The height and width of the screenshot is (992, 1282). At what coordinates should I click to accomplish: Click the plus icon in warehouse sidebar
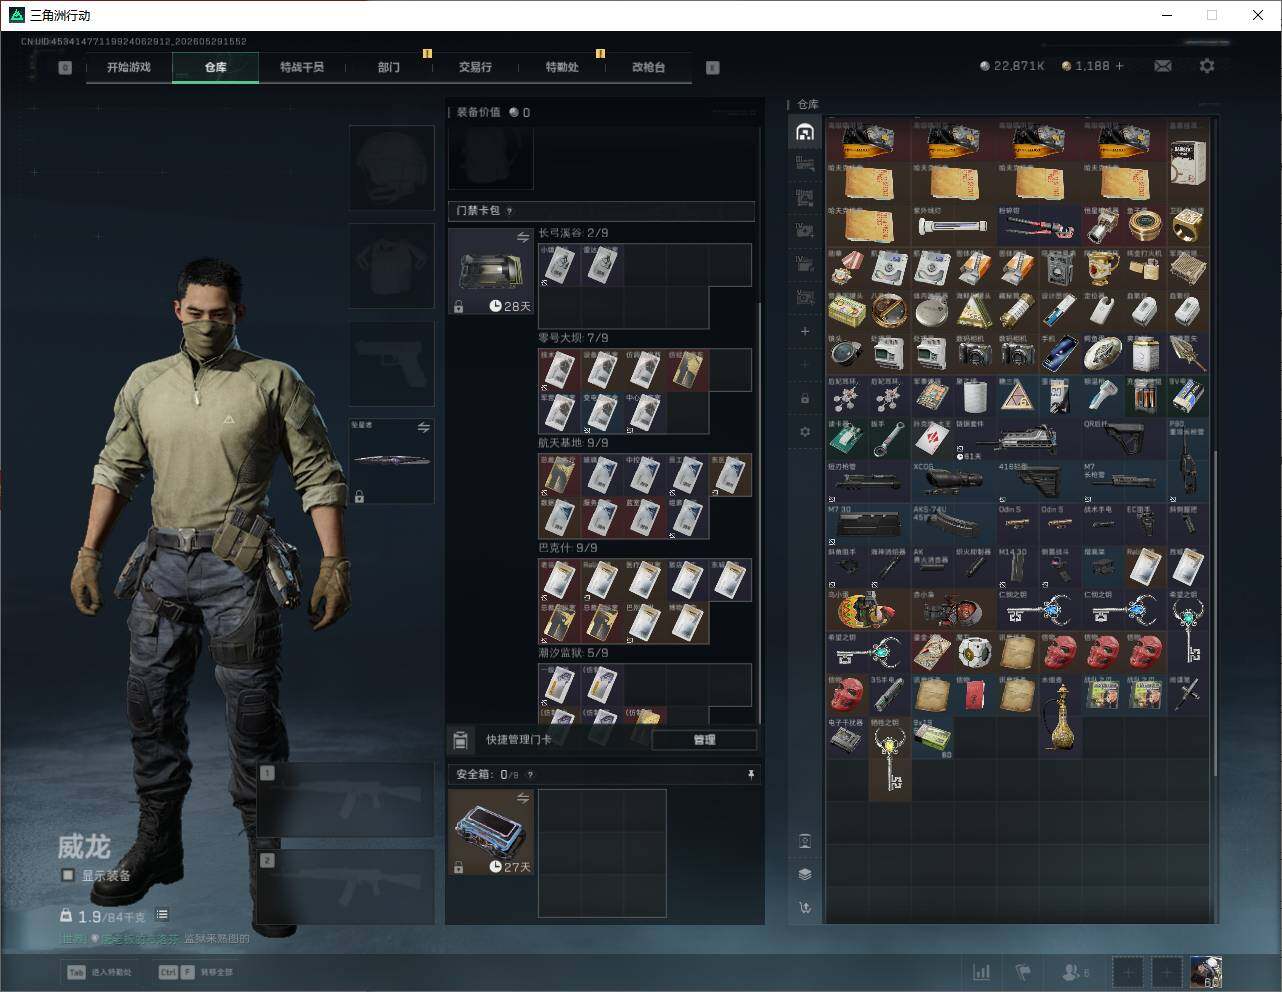coord(805,331)
